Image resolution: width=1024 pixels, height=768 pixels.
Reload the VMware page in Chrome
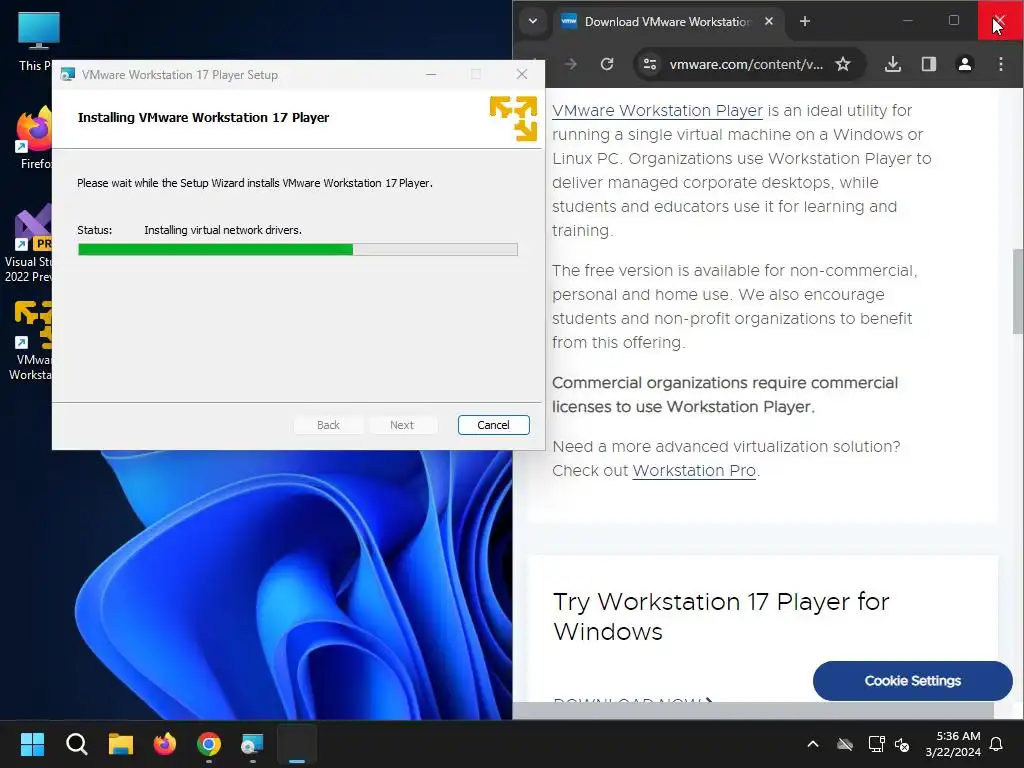tap(607, 64)
